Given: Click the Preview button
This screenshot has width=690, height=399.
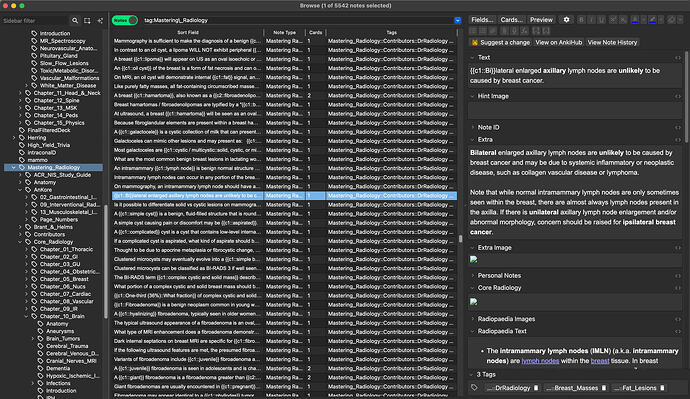Looking at the screenshot, I should click(x=541, y=20).
